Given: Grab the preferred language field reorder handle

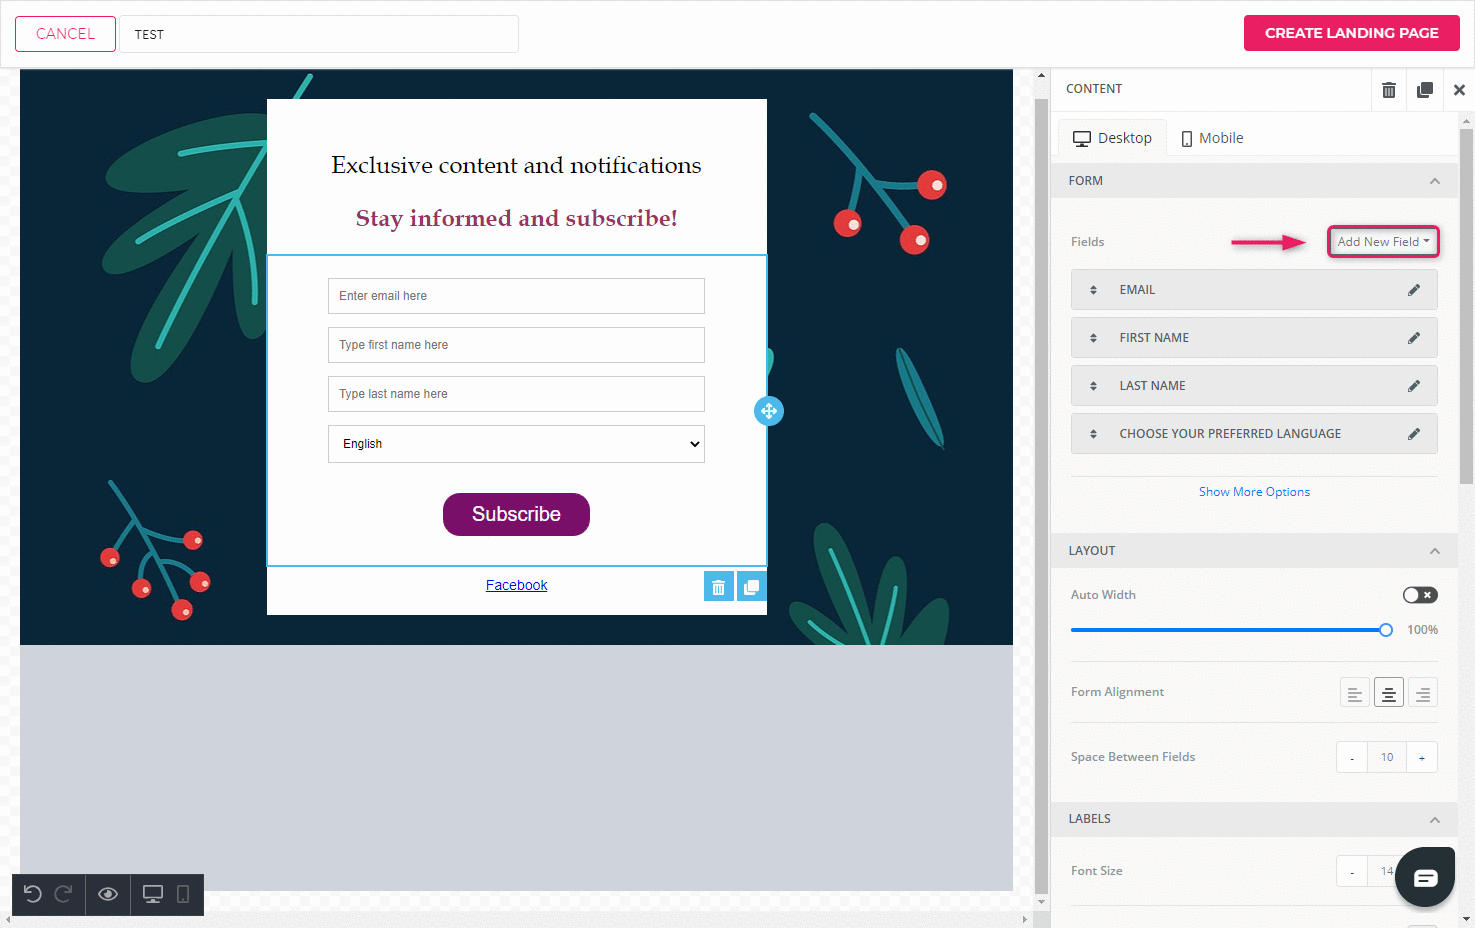Looking at the screenshot, I should (x=1093, y=434).
